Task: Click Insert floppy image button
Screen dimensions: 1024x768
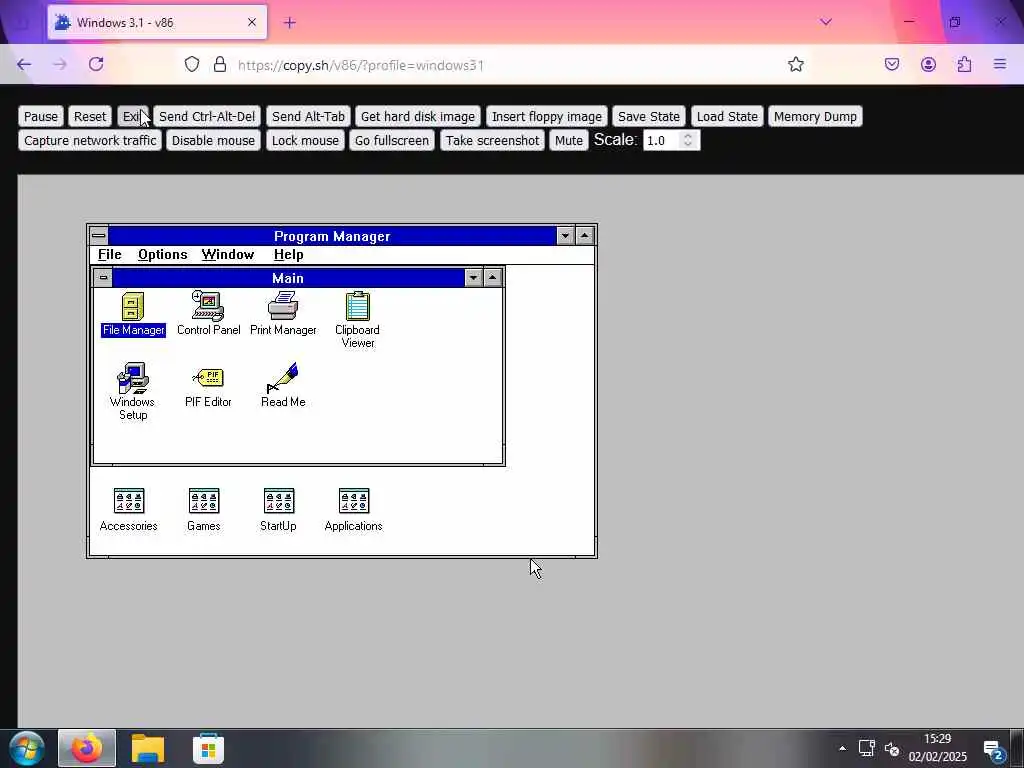Action: coord(547,116)
